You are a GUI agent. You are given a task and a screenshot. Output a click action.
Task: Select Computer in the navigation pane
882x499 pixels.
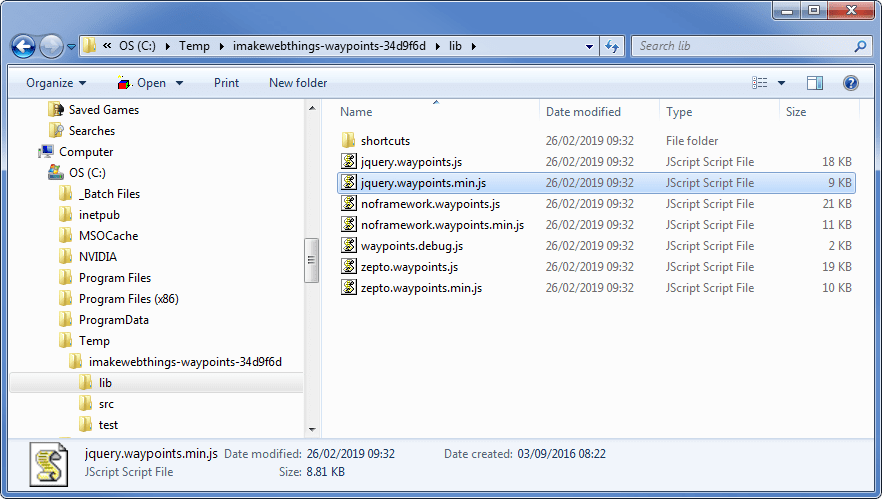[86, 152]
